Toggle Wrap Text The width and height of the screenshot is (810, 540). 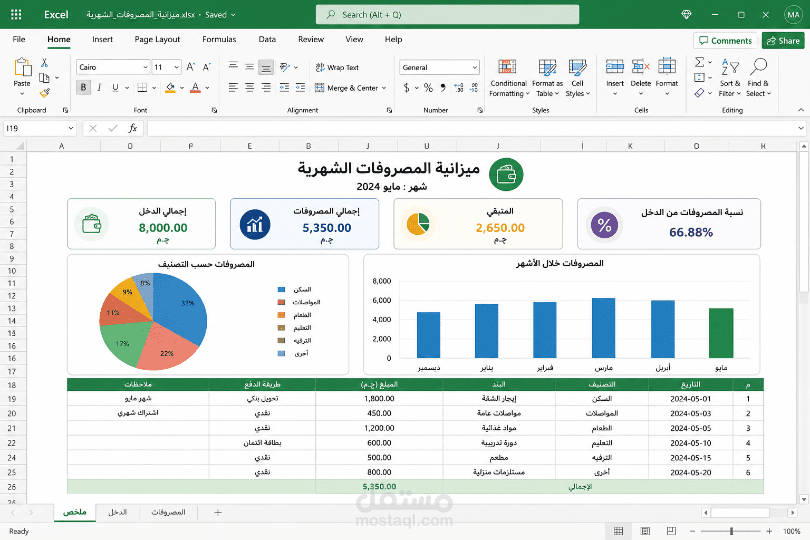(337, 67)
